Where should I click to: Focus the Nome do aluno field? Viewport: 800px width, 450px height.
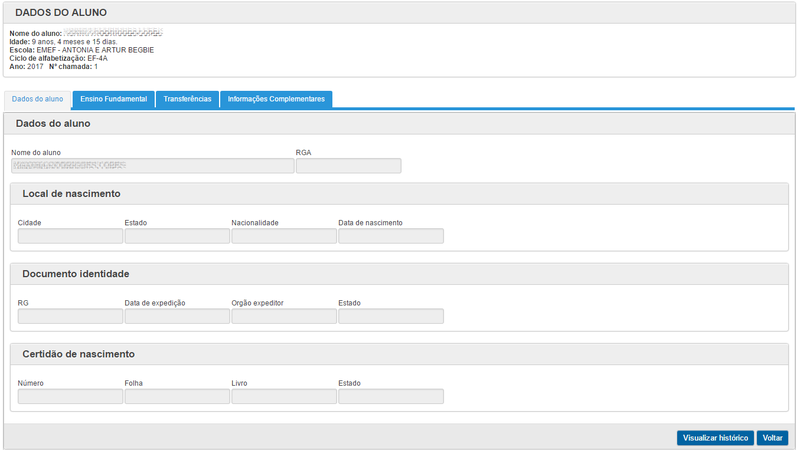[153, 166]
